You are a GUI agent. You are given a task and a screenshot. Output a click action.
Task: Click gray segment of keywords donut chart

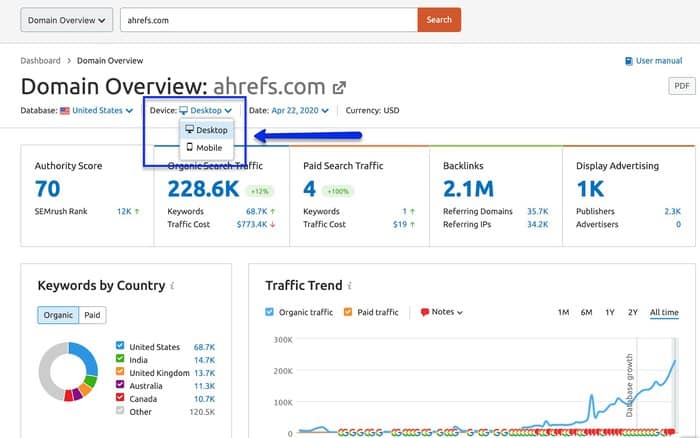click(47, 373)
